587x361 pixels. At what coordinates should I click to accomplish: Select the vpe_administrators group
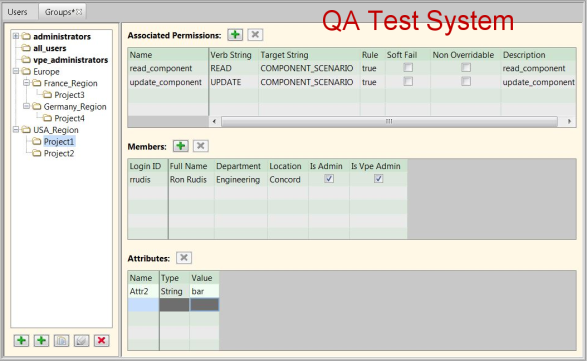click(70, 60)
